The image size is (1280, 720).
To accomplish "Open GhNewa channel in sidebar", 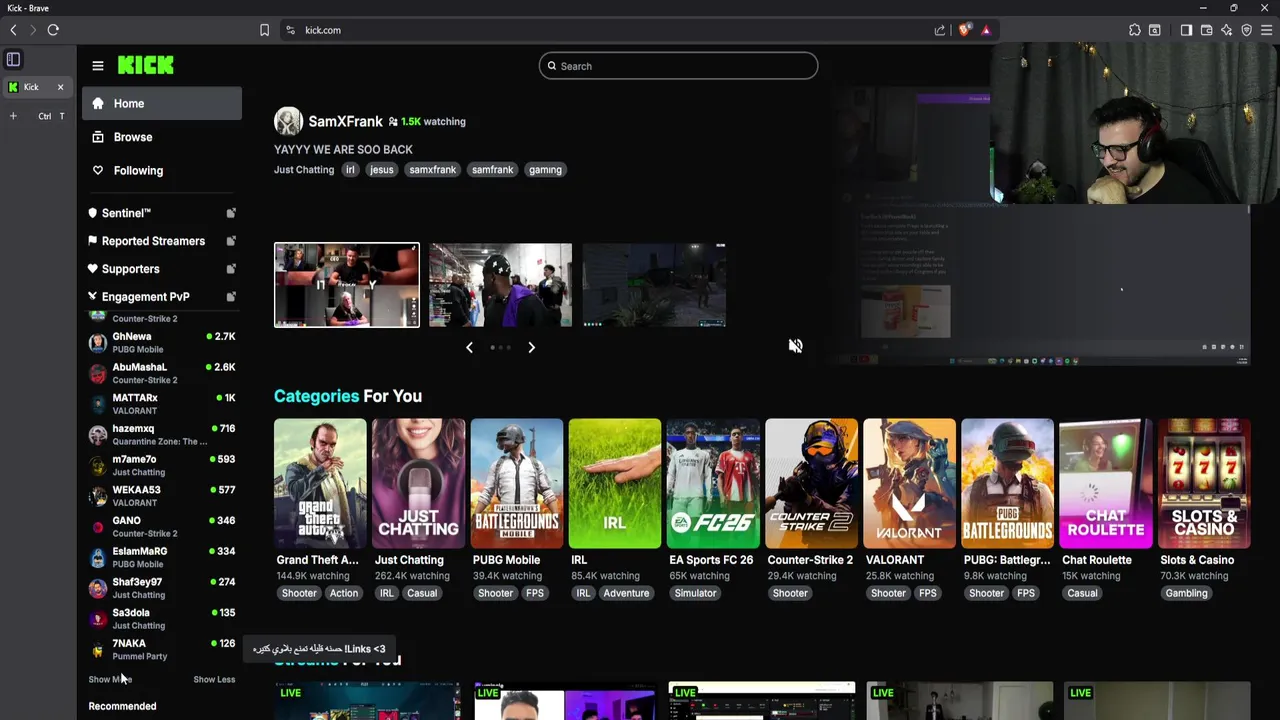I will tap(162, 343).
